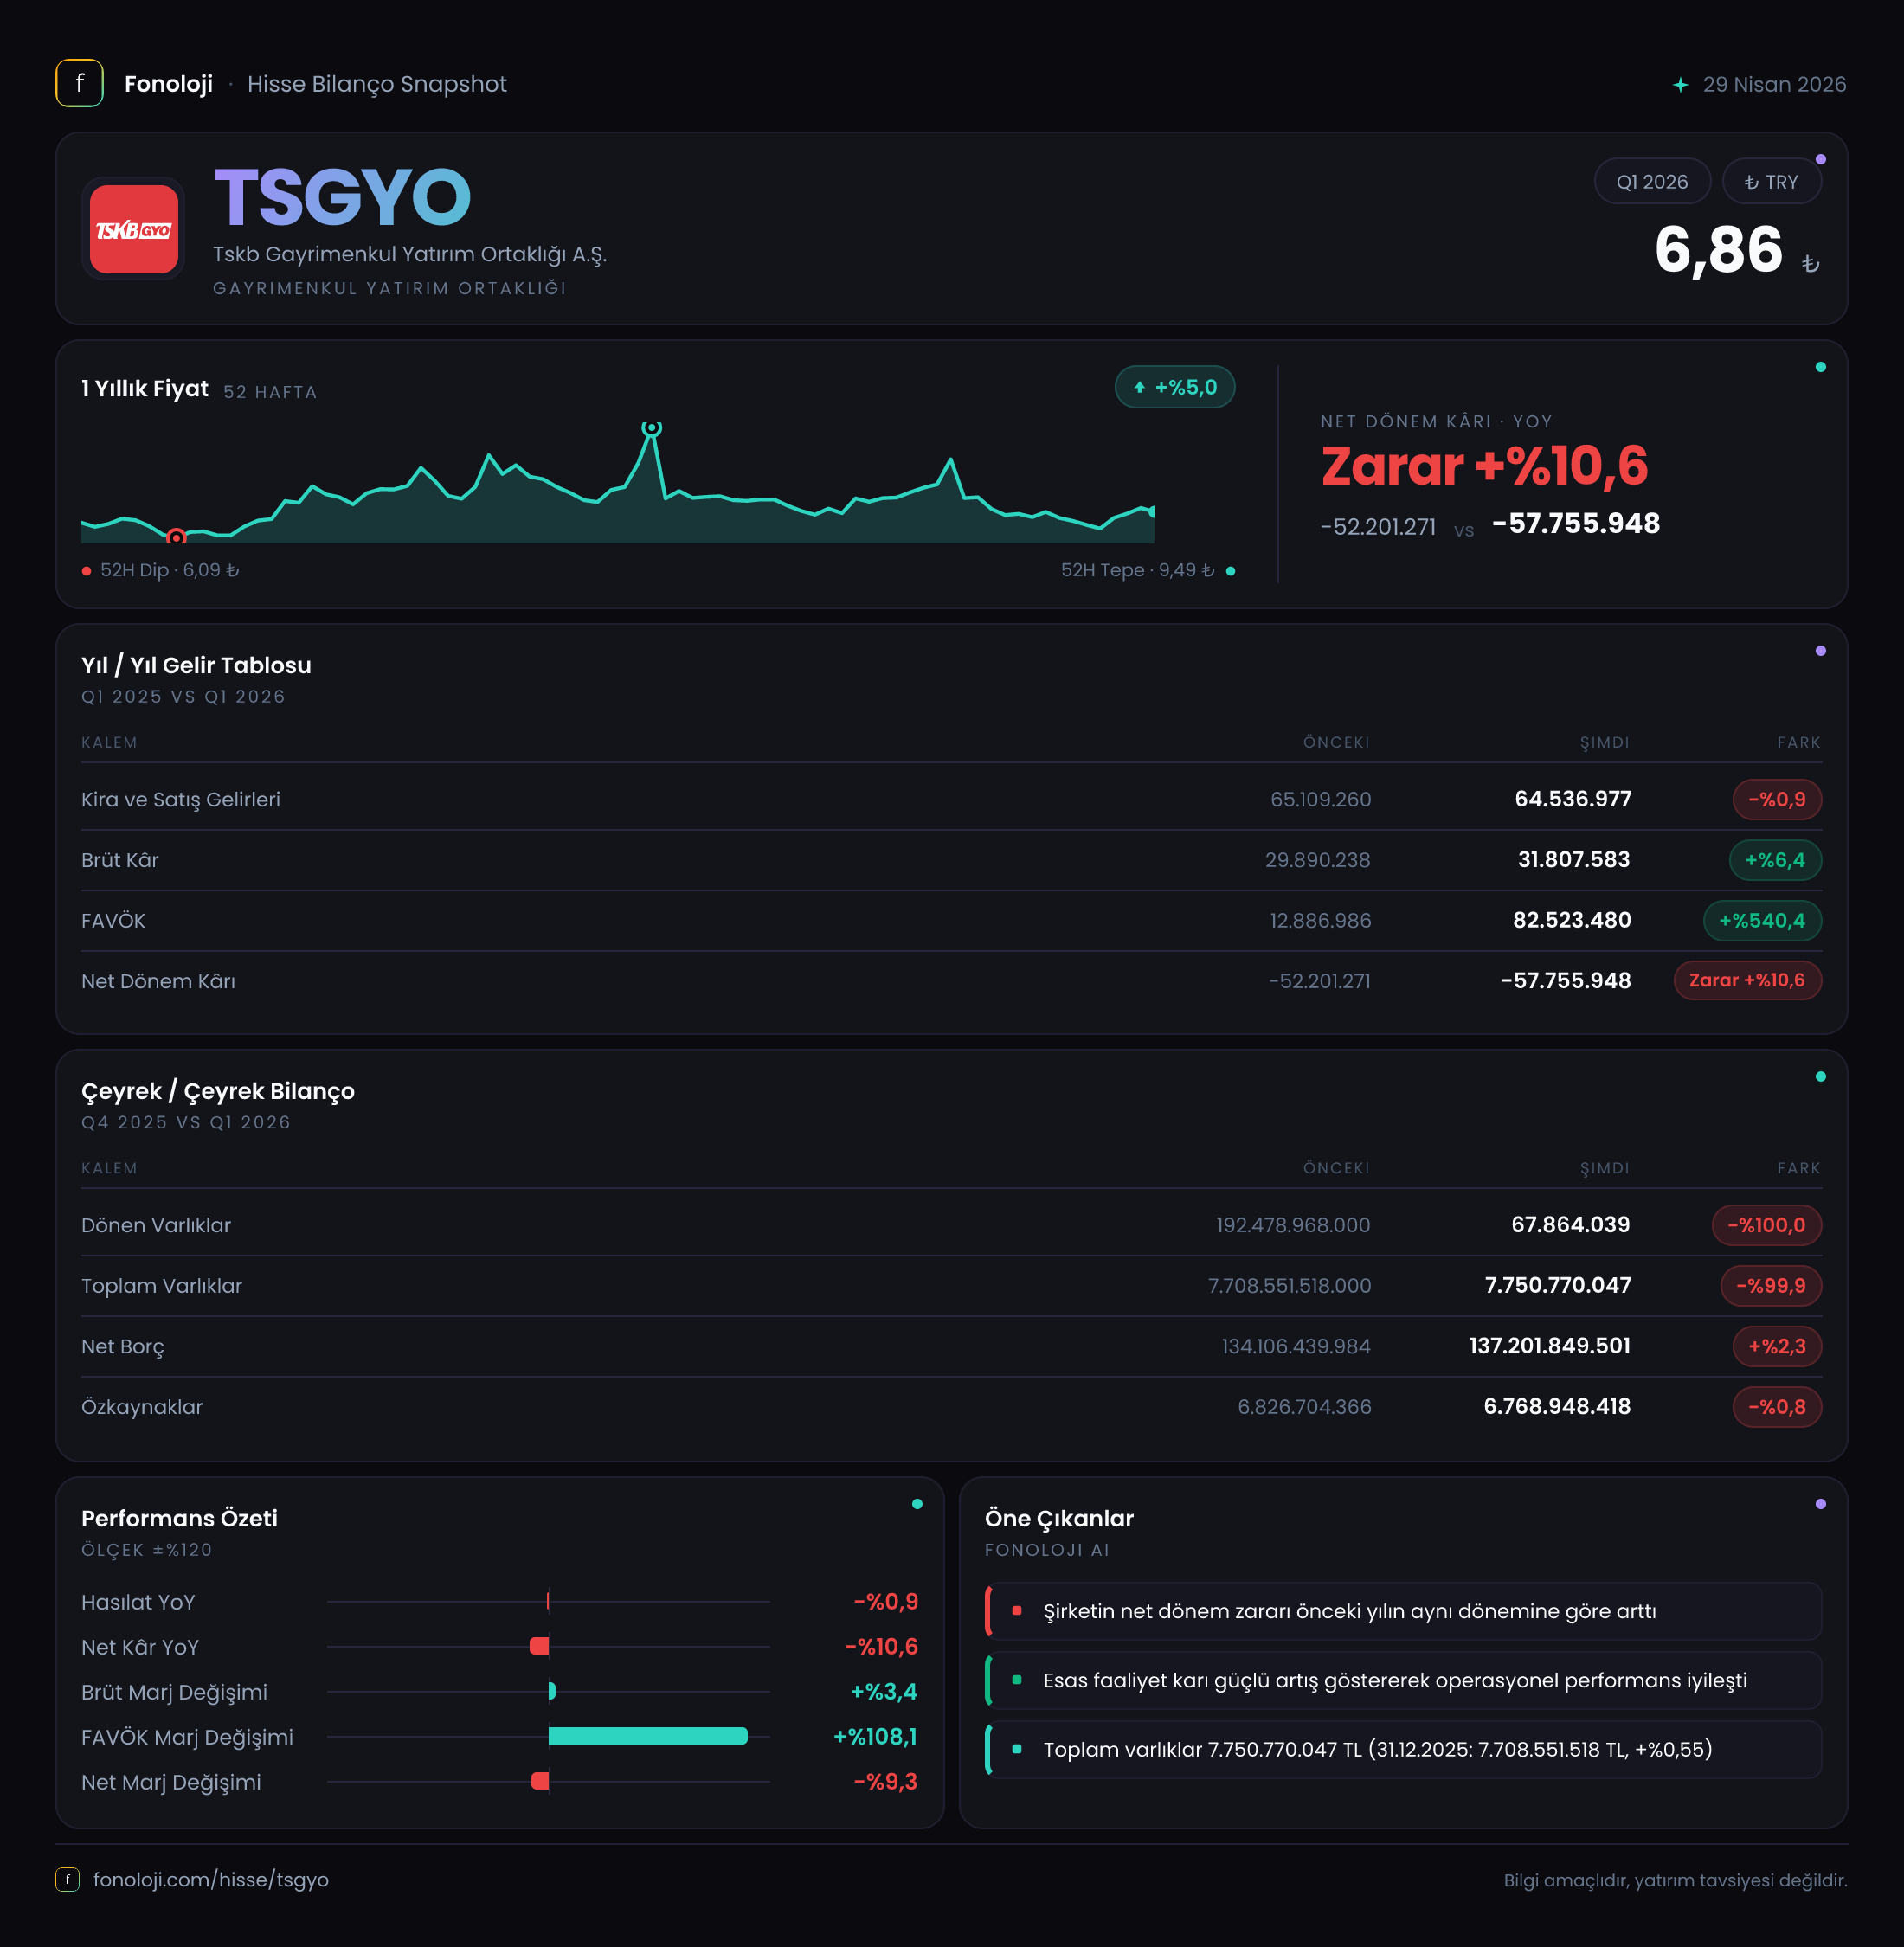
Task: Click the Fonoloji "f" logo in the header
Action: [x=79, y=83]
